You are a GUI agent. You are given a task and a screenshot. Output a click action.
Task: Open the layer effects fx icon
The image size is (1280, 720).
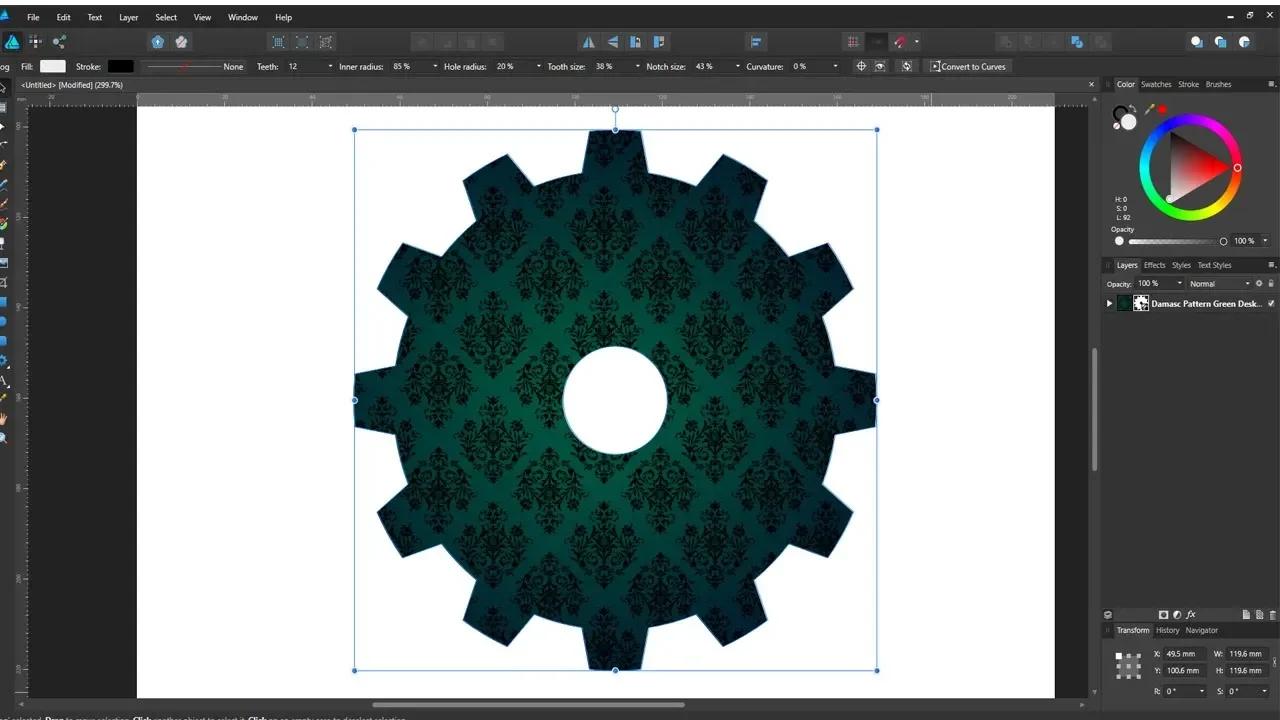pos(1192,614)
